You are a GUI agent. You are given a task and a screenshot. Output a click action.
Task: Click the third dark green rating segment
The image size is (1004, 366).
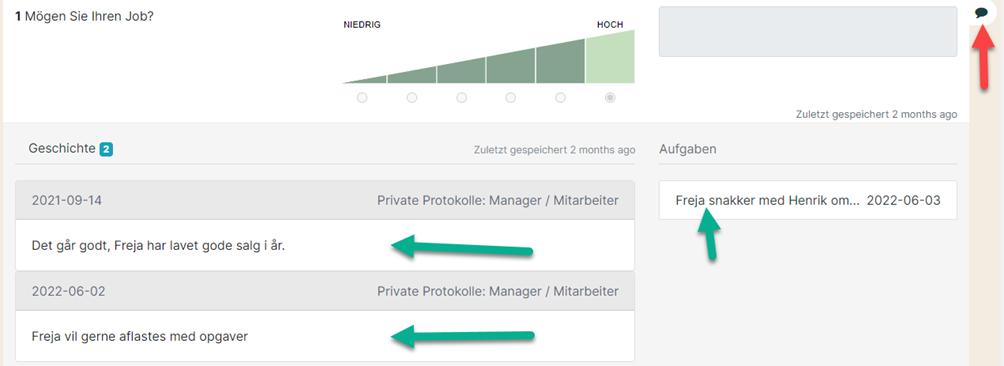(461, 70)
